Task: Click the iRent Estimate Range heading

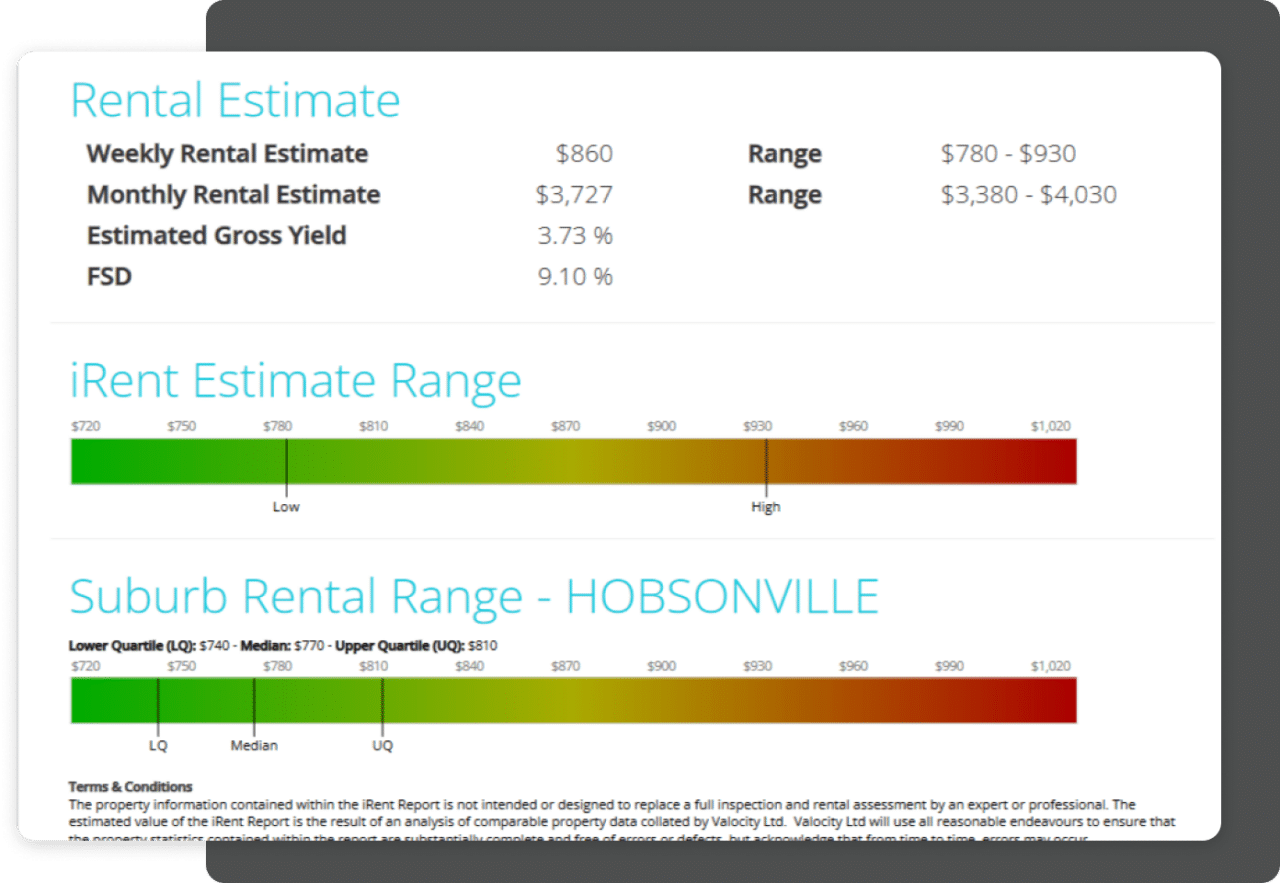Action: pyautogui.click(x=295, y=381)
